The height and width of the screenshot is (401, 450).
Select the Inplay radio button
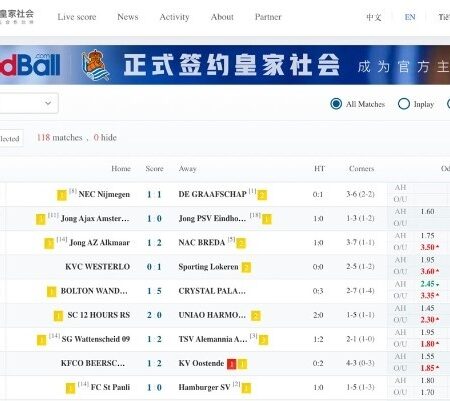coord(404,104)
